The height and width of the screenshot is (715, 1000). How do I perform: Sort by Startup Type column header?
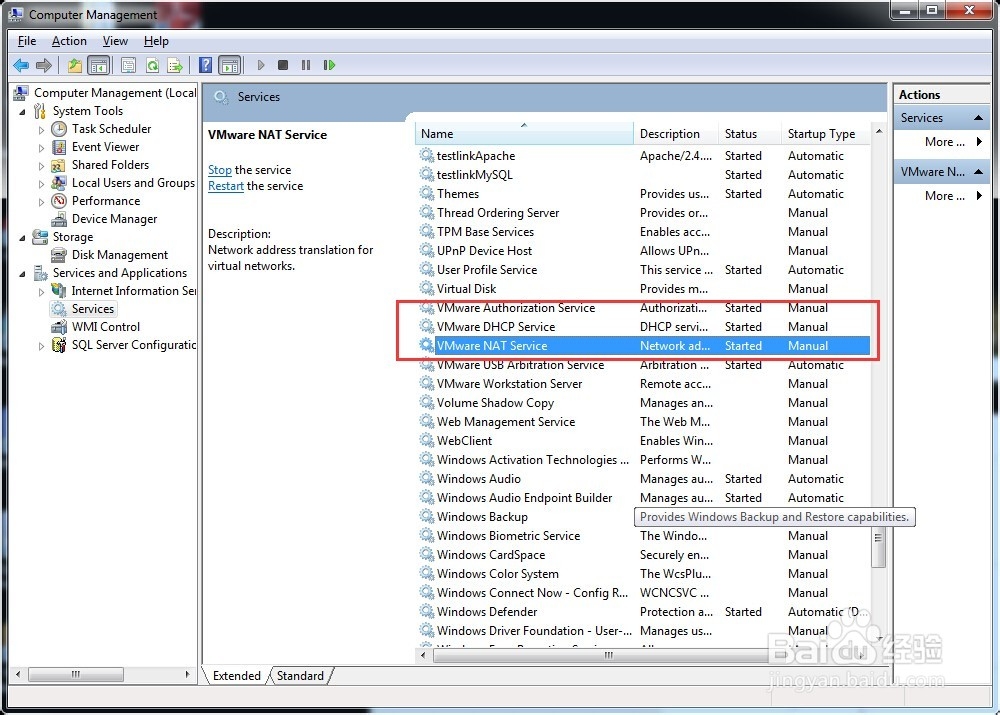click(826, 134)
